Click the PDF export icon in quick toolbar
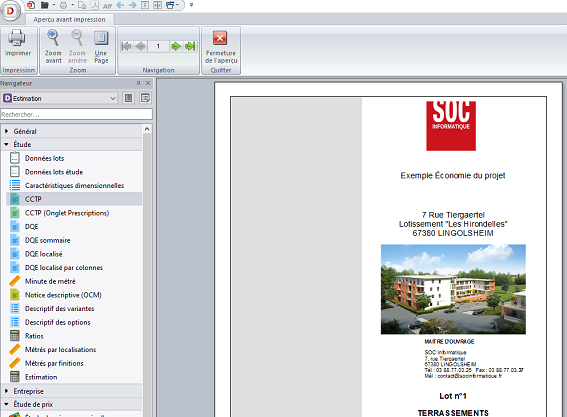The height and width of the screenshot is (417, 567). pos(95,5)
